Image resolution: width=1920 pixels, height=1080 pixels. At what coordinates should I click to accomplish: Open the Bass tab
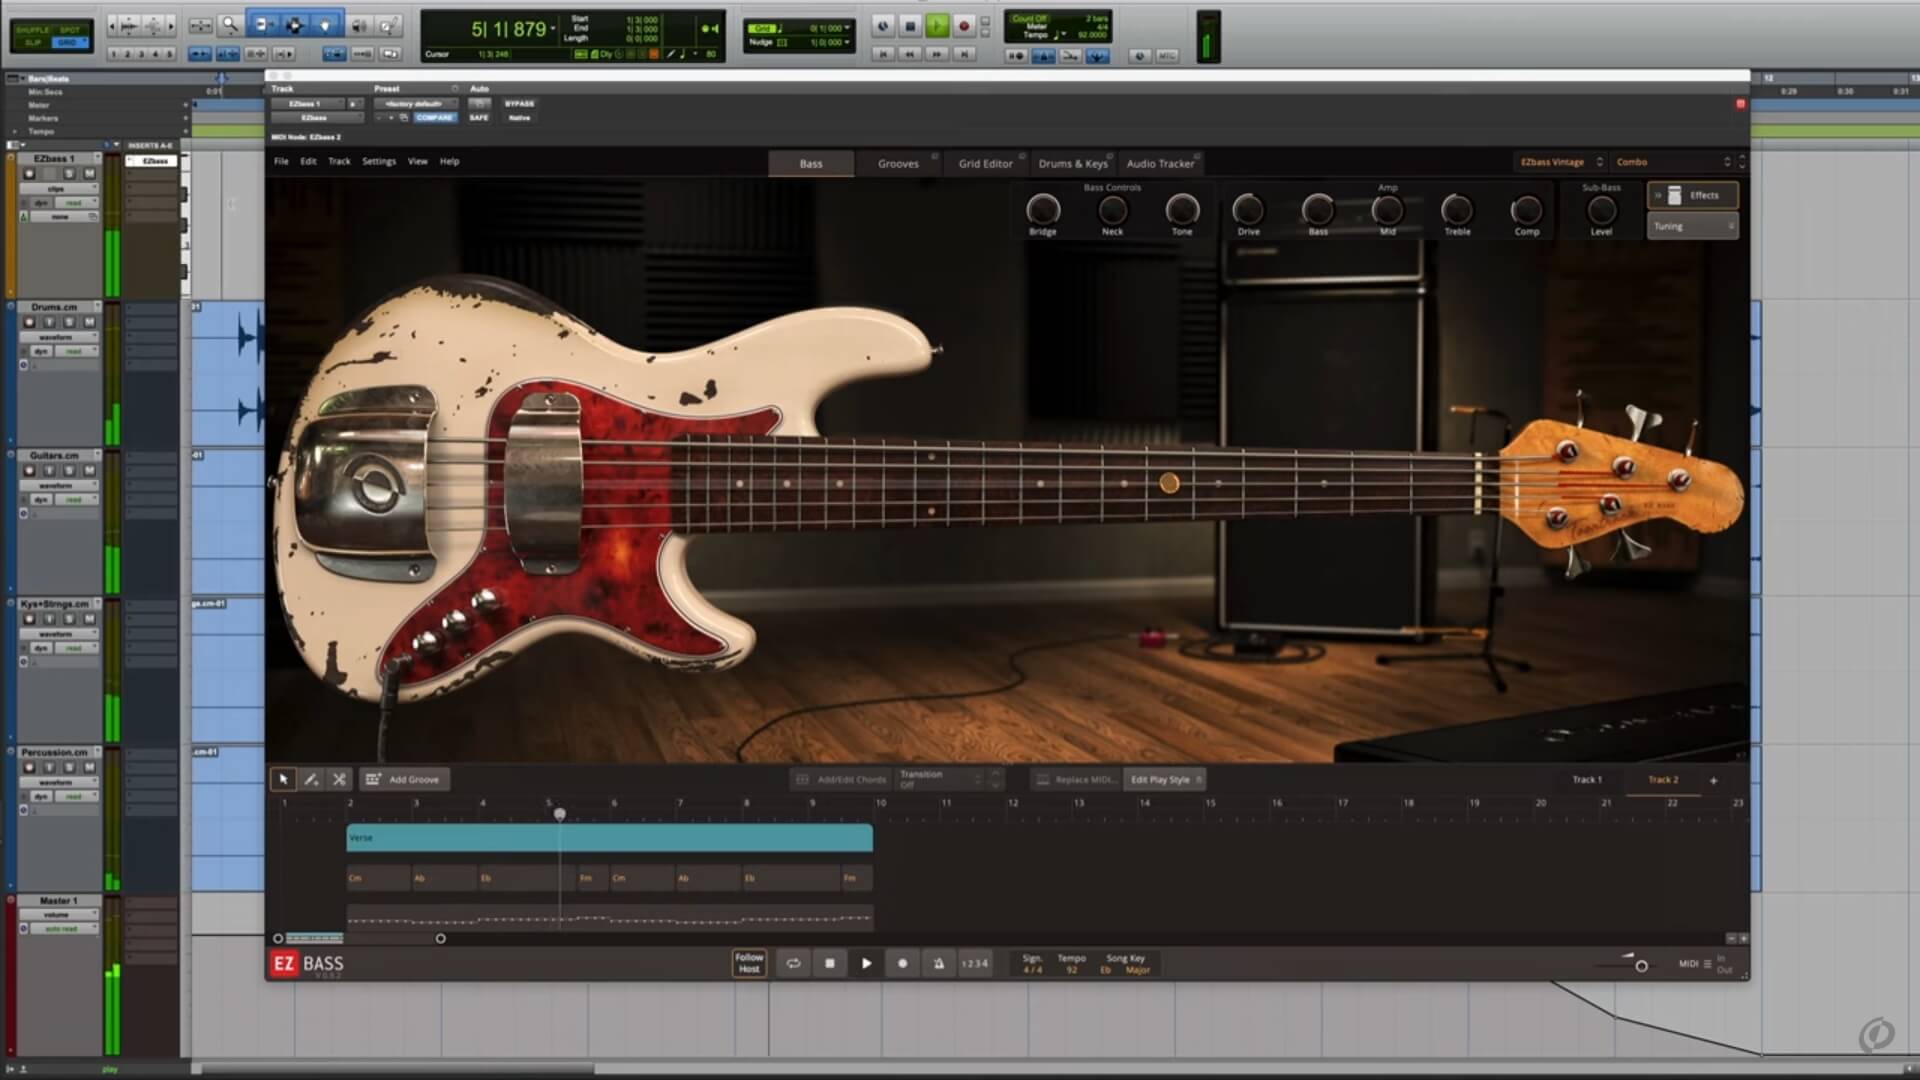811,163
